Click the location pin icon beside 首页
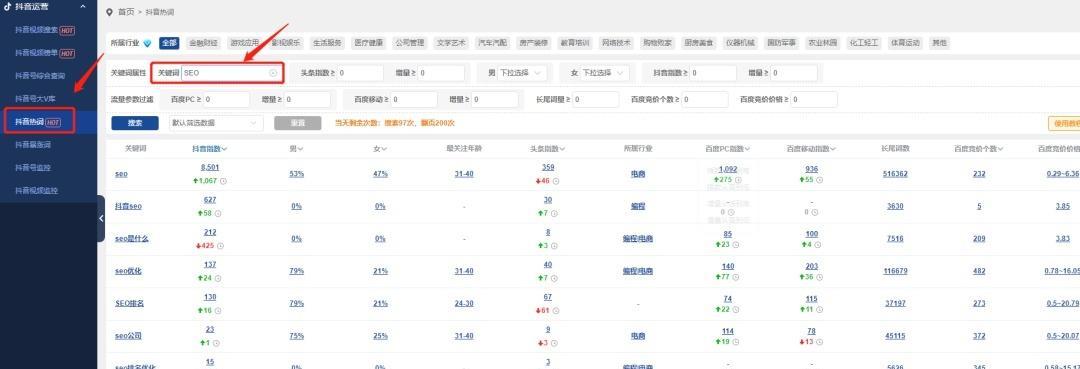1080x369 pixels. (110, 12)
